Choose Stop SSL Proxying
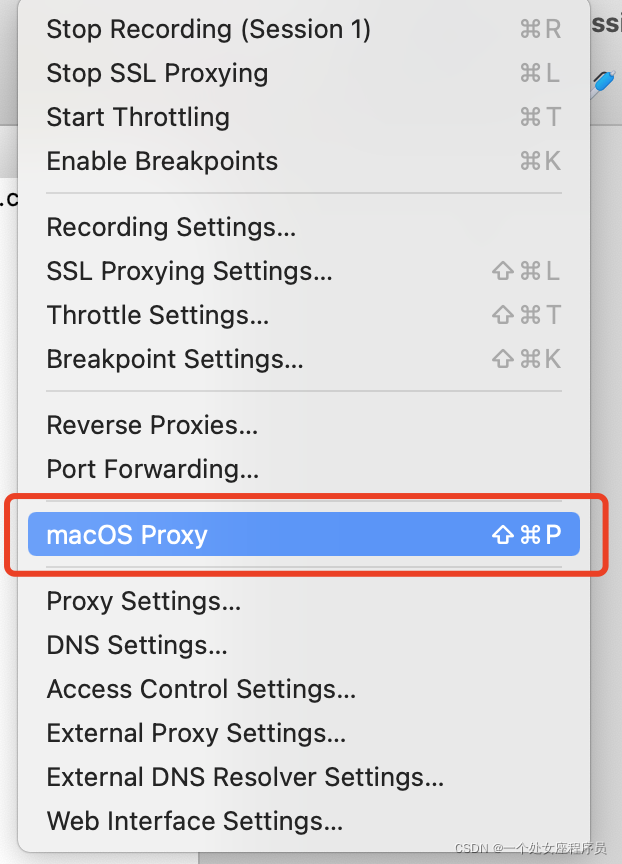 pos(304,73)
